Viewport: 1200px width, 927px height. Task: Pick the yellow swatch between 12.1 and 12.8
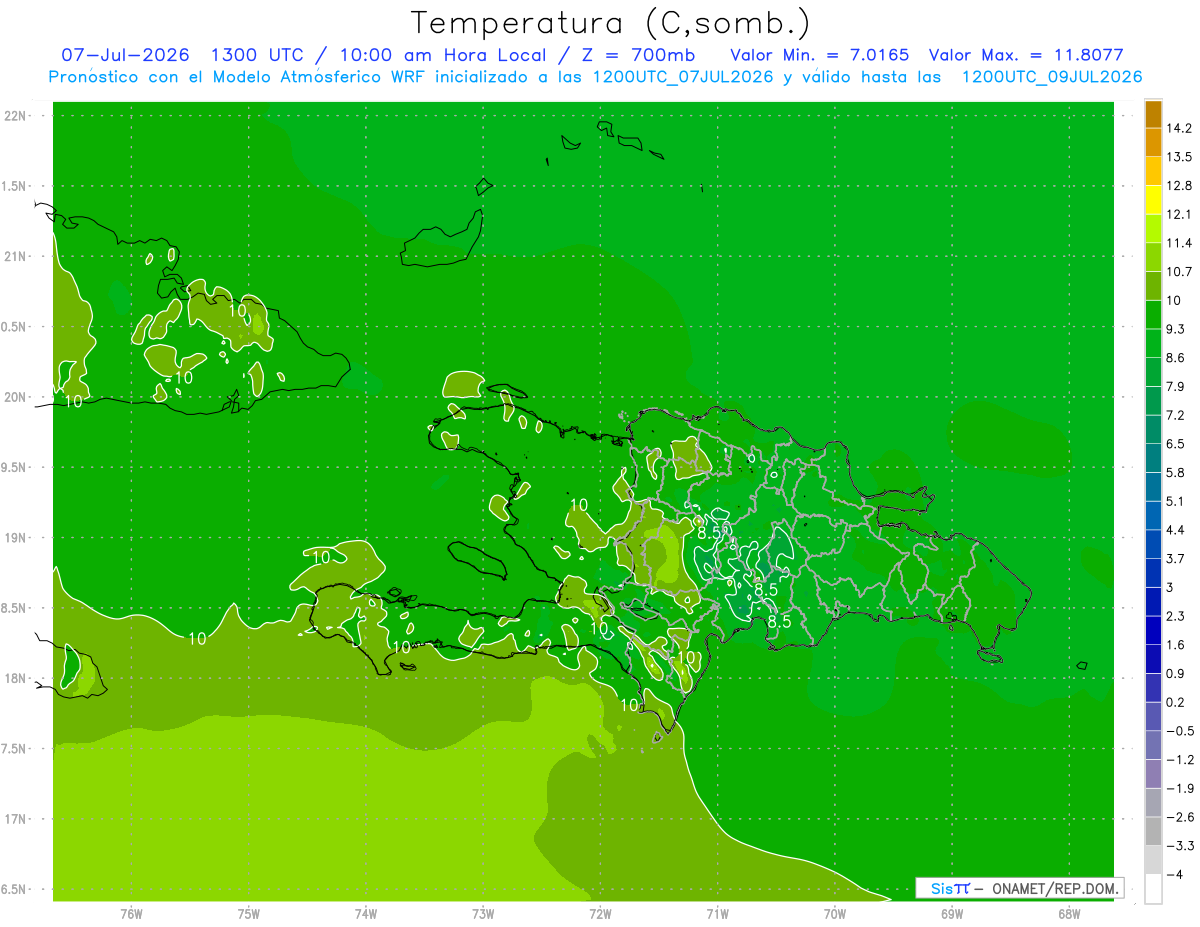(x=1153, y=200)
